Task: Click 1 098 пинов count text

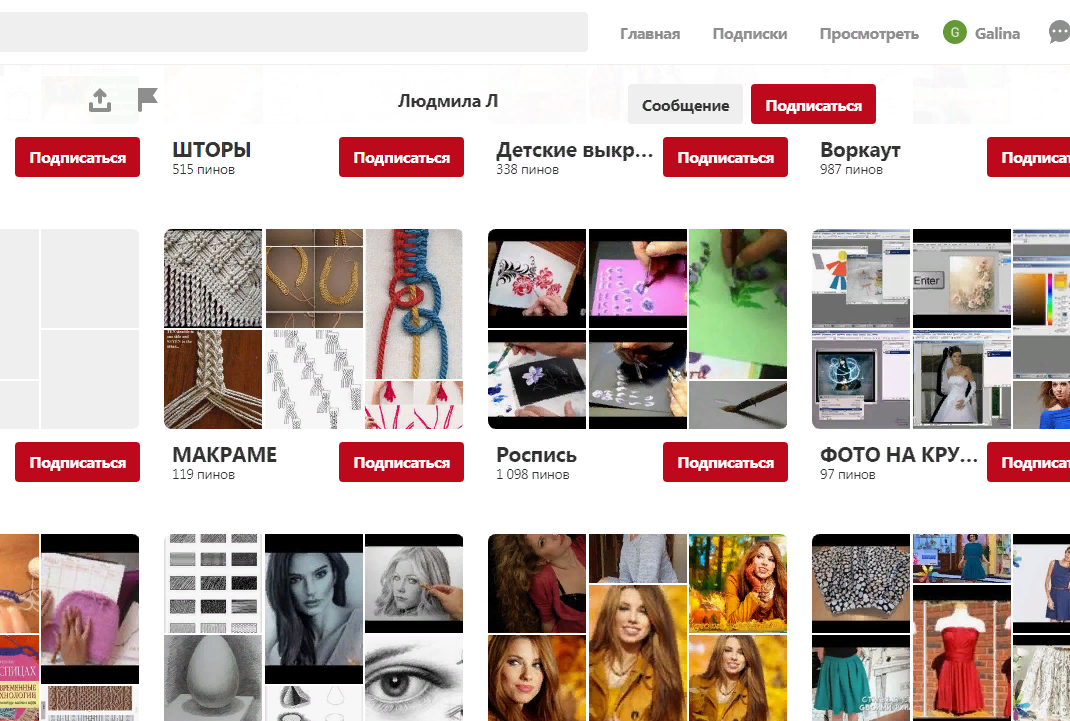Action: (x=532, y=474)
